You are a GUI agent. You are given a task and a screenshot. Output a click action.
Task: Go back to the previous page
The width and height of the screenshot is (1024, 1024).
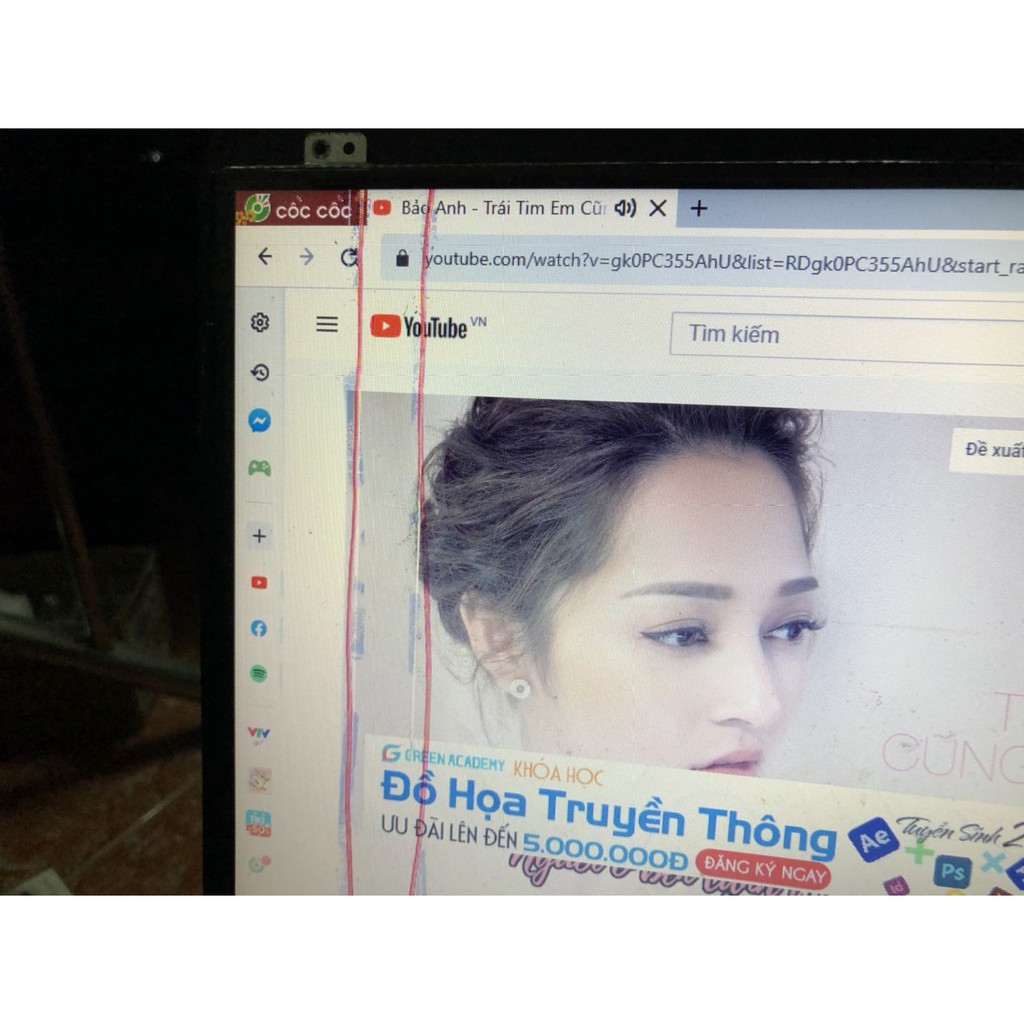(265, 257)
